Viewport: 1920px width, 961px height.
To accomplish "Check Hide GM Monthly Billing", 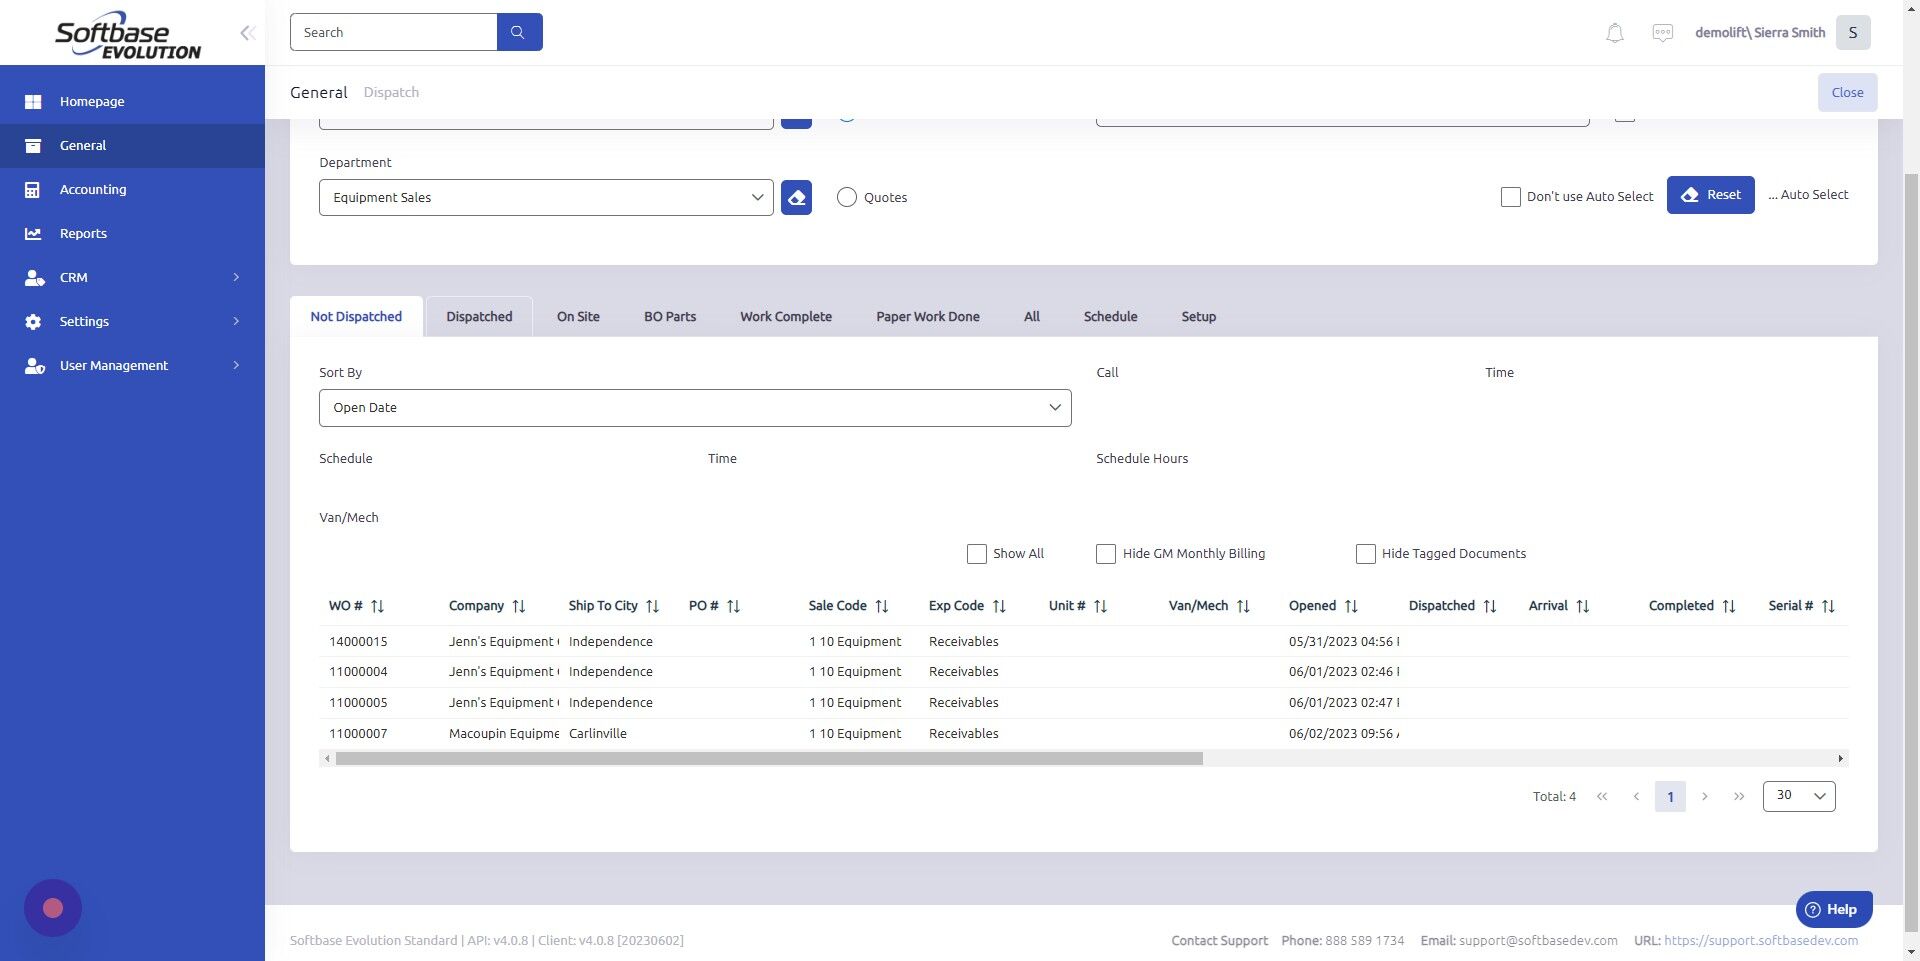I will [x=1105, y=553].
